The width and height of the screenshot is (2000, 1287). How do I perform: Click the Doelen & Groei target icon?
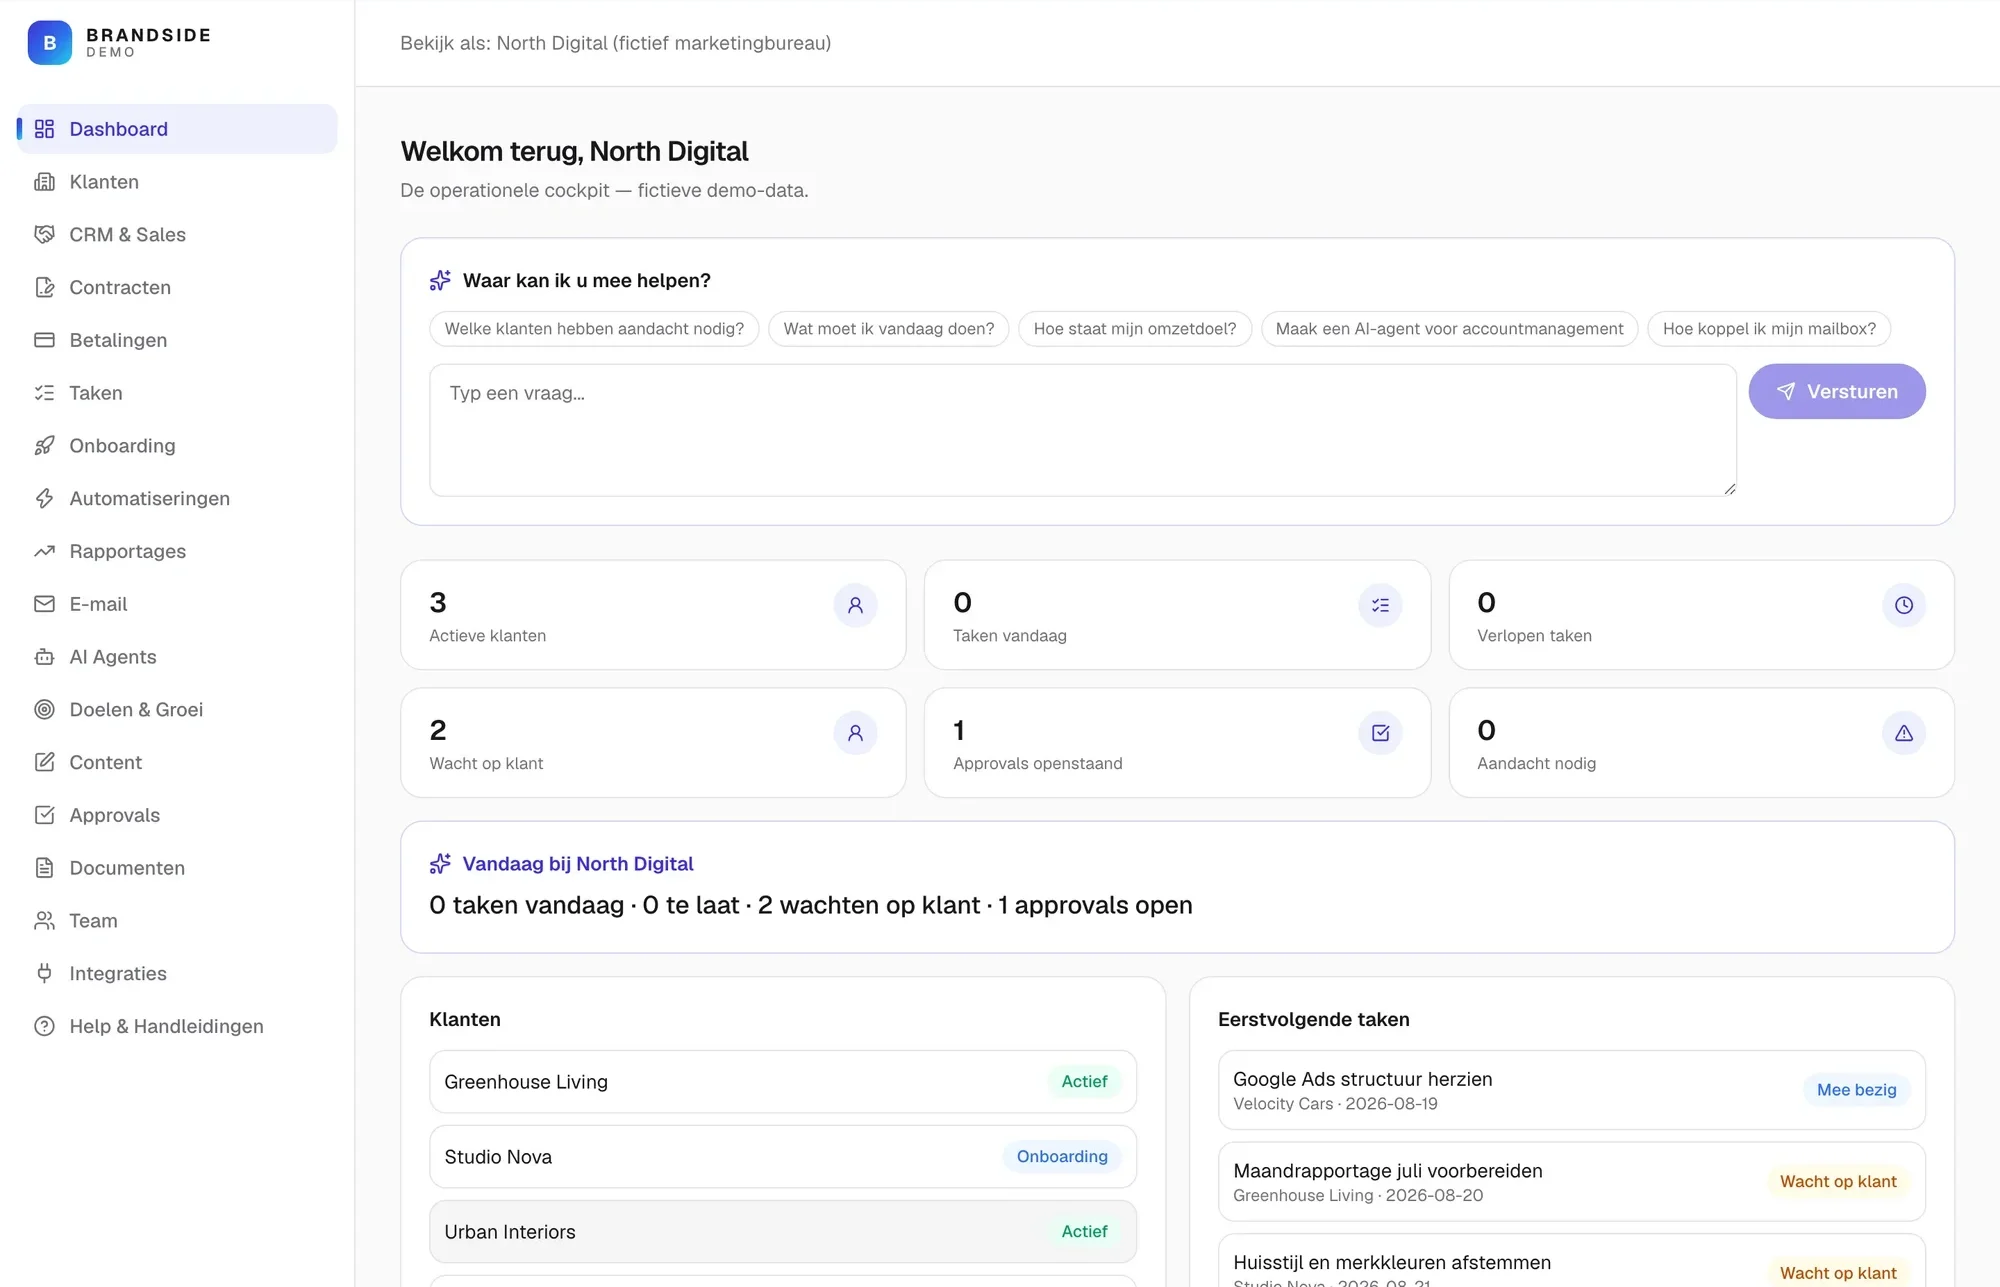click(44, 710)
